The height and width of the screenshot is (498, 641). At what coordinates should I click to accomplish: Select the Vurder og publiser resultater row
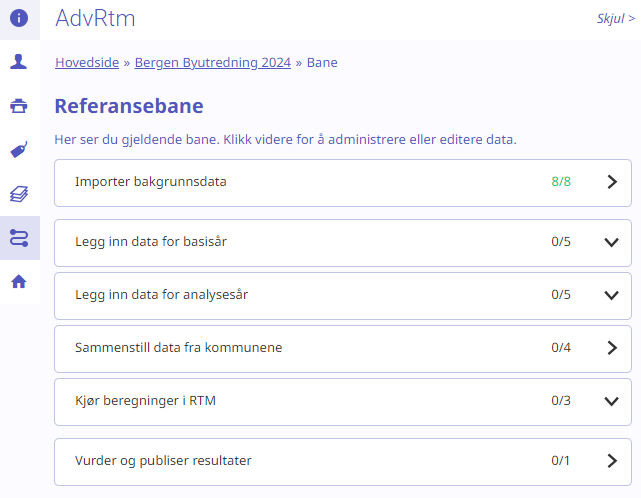pos(343,462)
